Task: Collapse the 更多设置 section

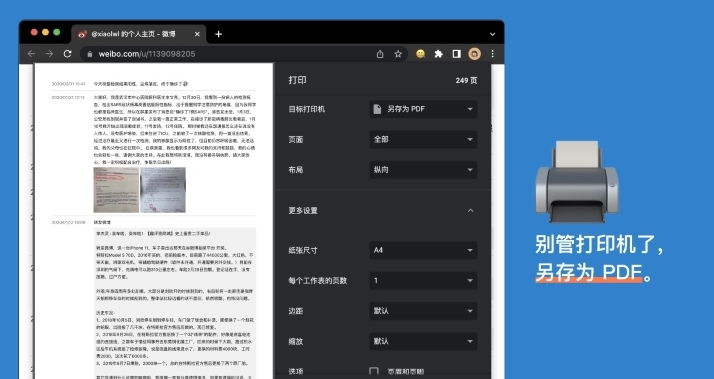Action: click(x=470, y=210)
